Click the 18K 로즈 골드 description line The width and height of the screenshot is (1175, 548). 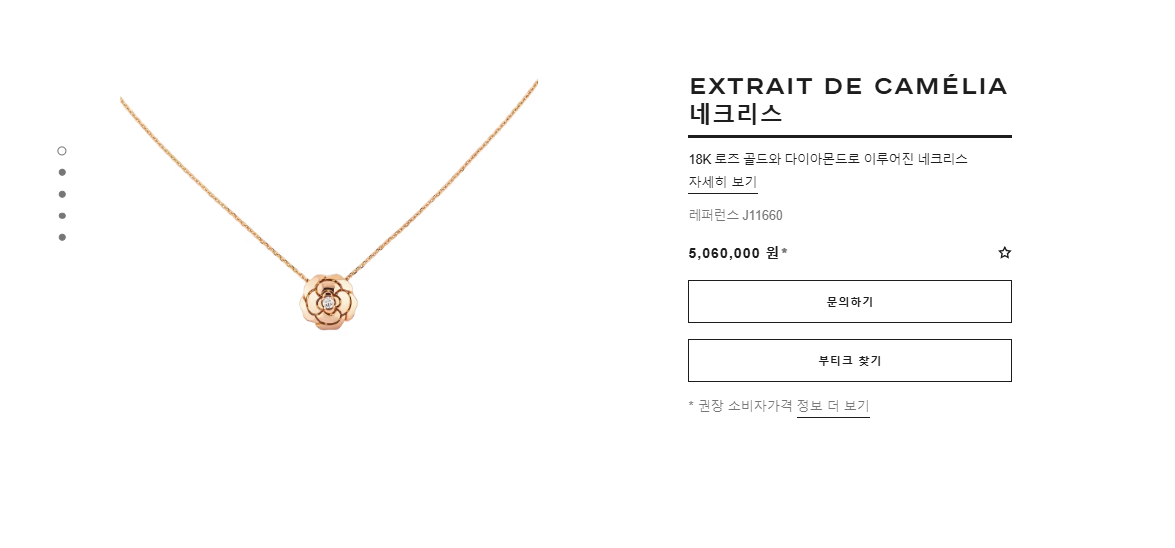[828, 159]
